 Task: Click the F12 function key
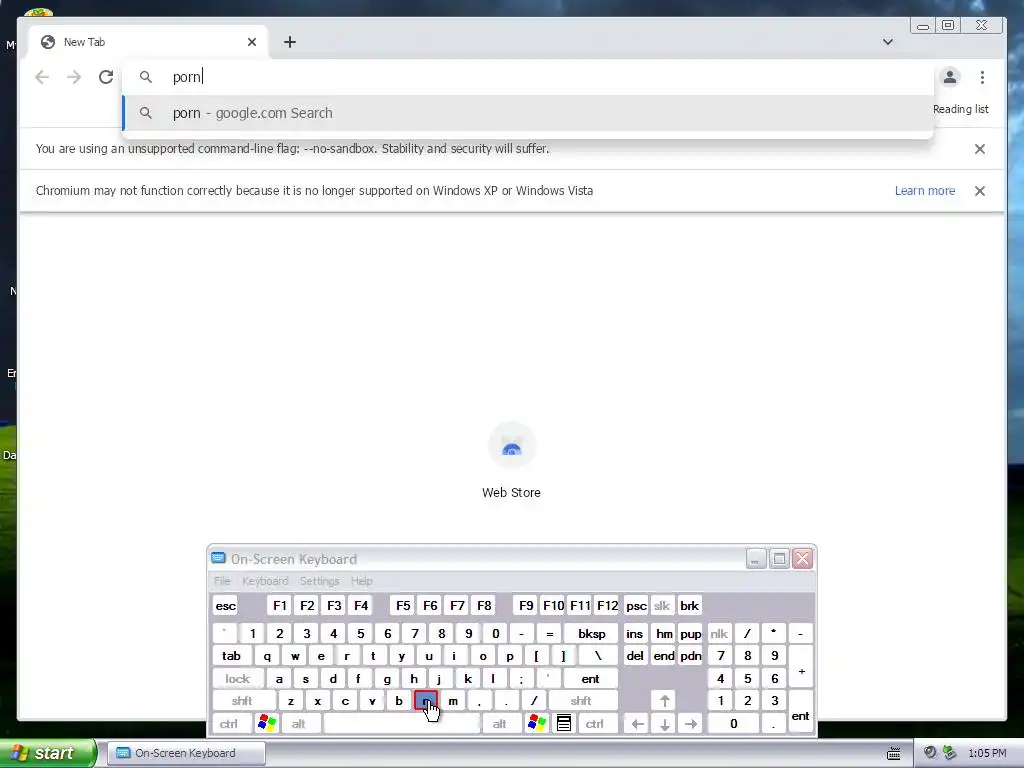point(607,605)
